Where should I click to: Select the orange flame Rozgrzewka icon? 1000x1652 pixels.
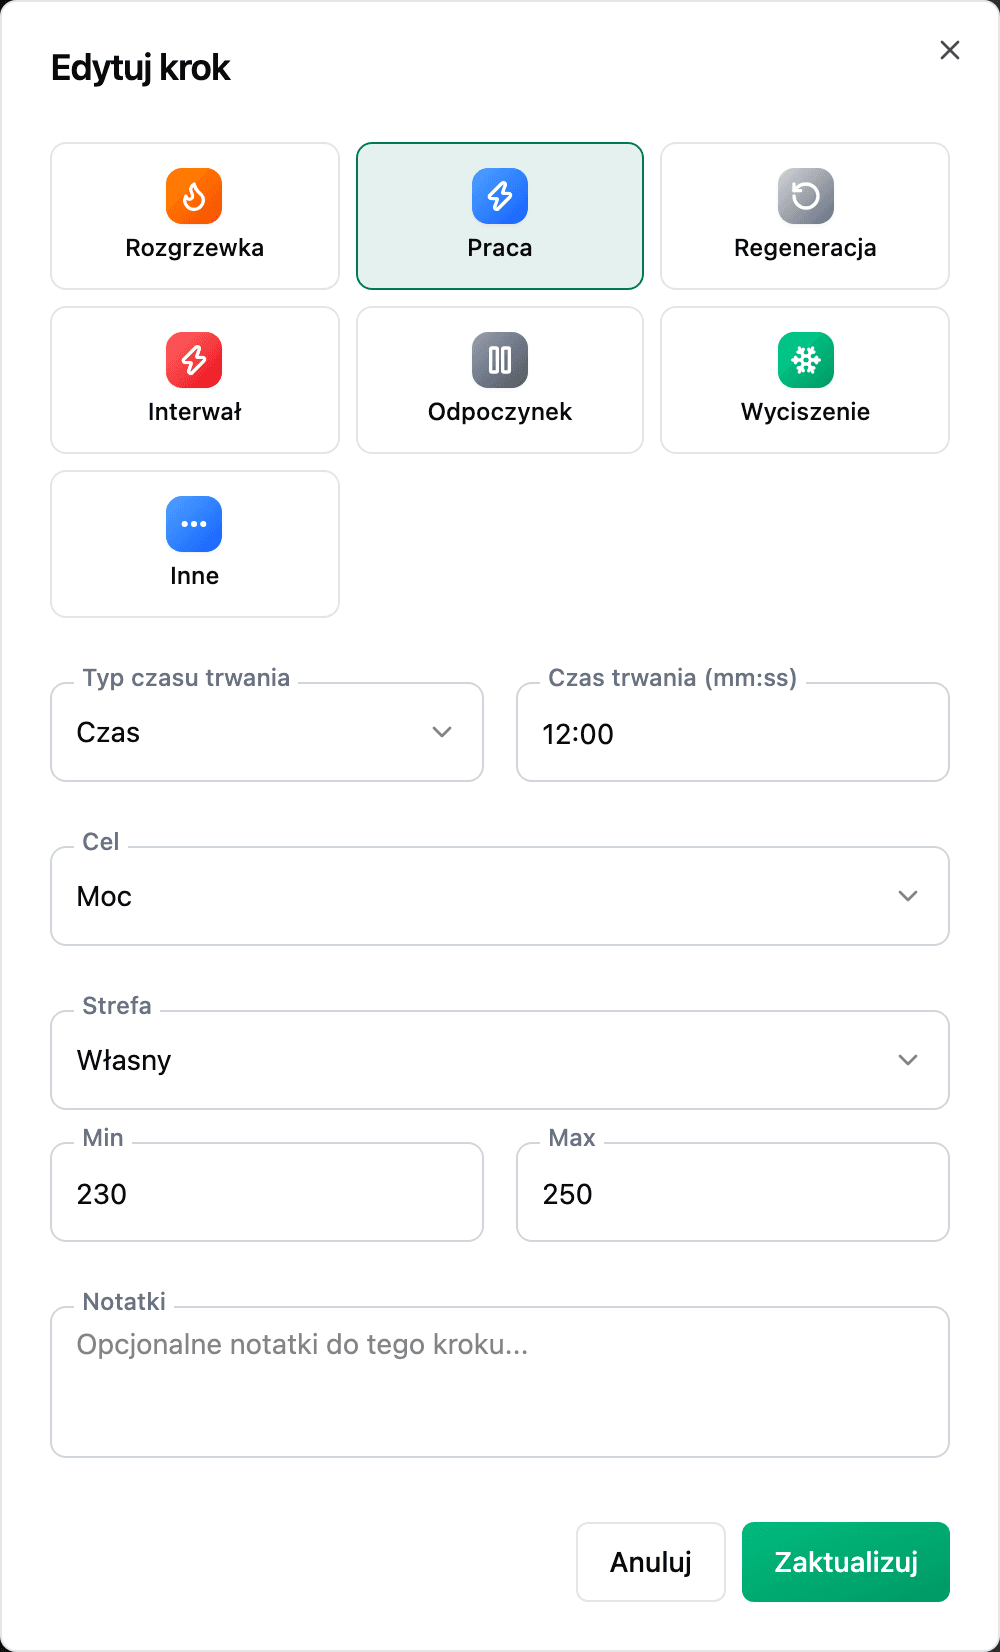194,196
